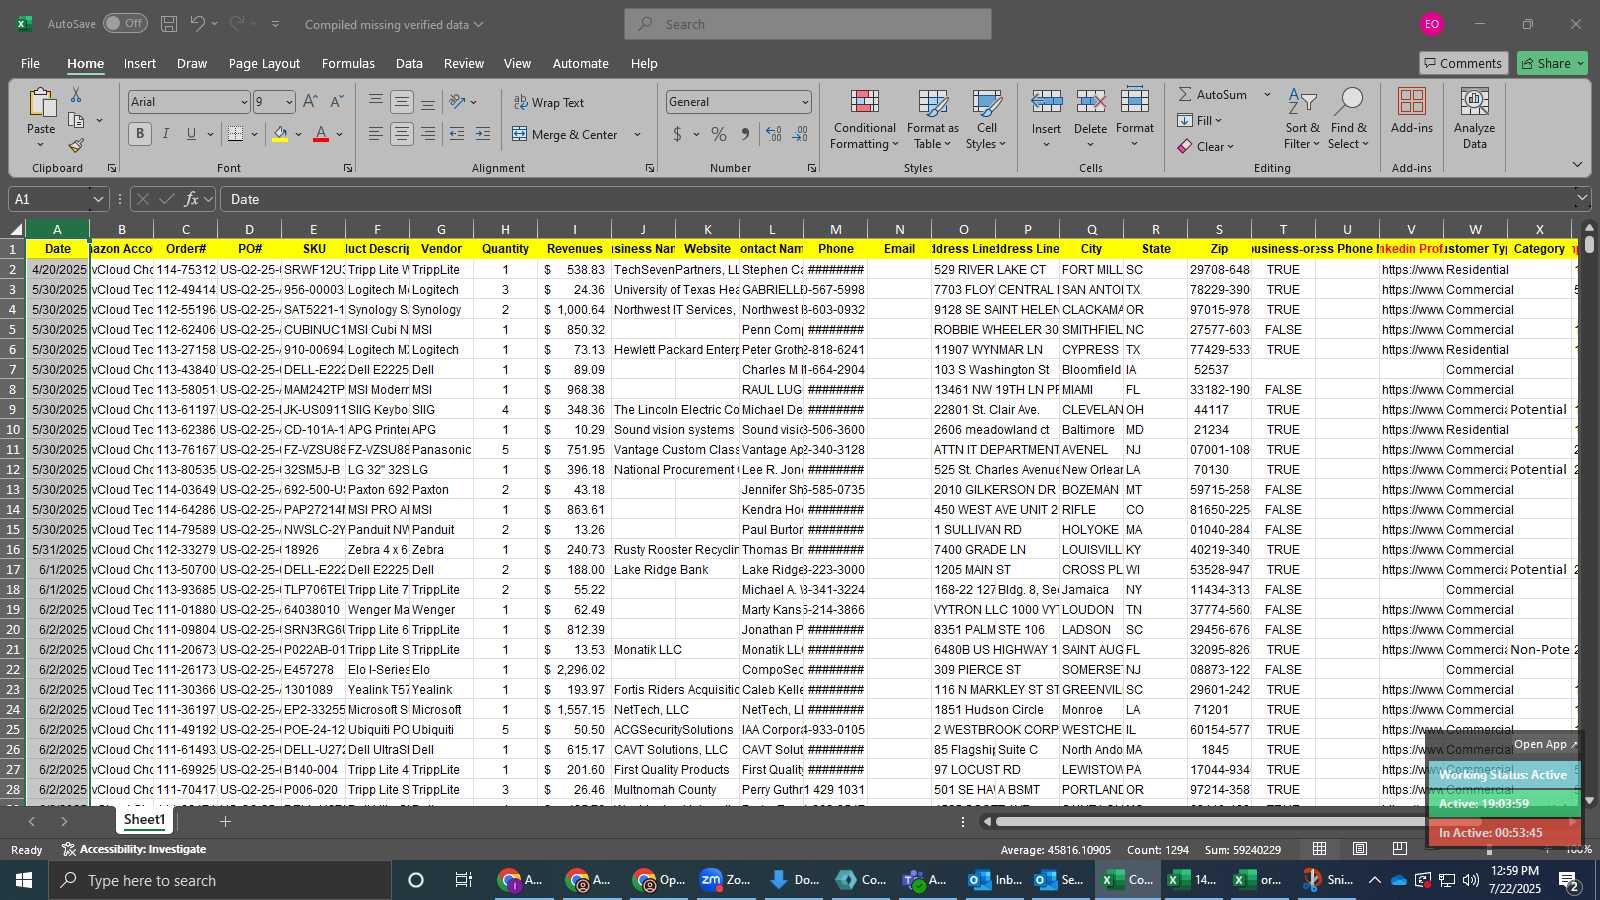Screen dimensions: 1600x900
Task: Toggle Wrap Text
Action: coord(549,103)
